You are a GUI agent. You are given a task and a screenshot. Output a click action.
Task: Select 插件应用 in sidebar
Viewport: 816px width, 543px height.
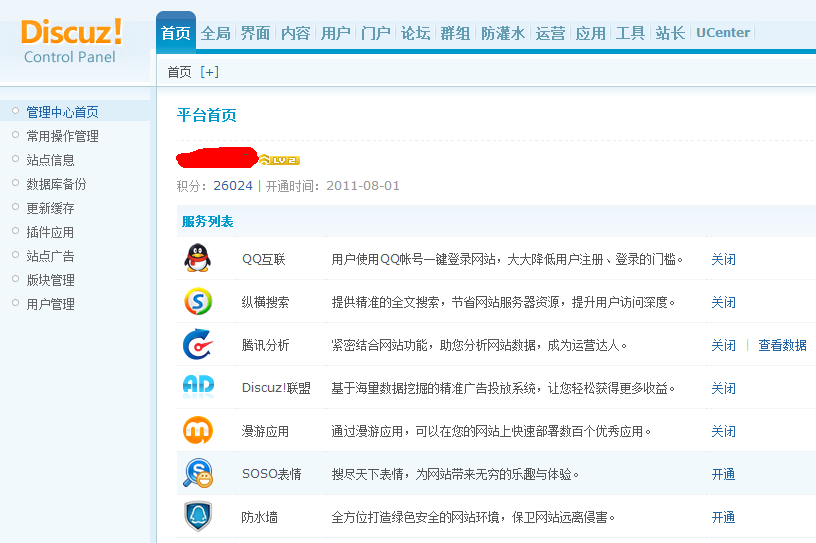50,232
